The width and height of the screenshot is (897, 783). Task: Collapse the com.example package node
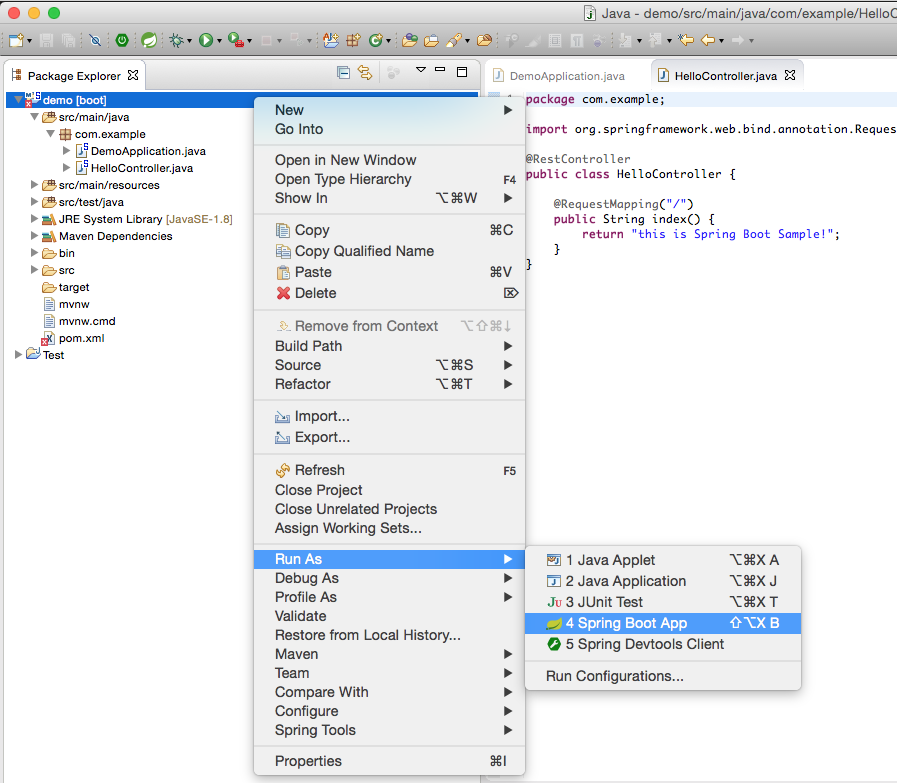click(x=50, y=134)
